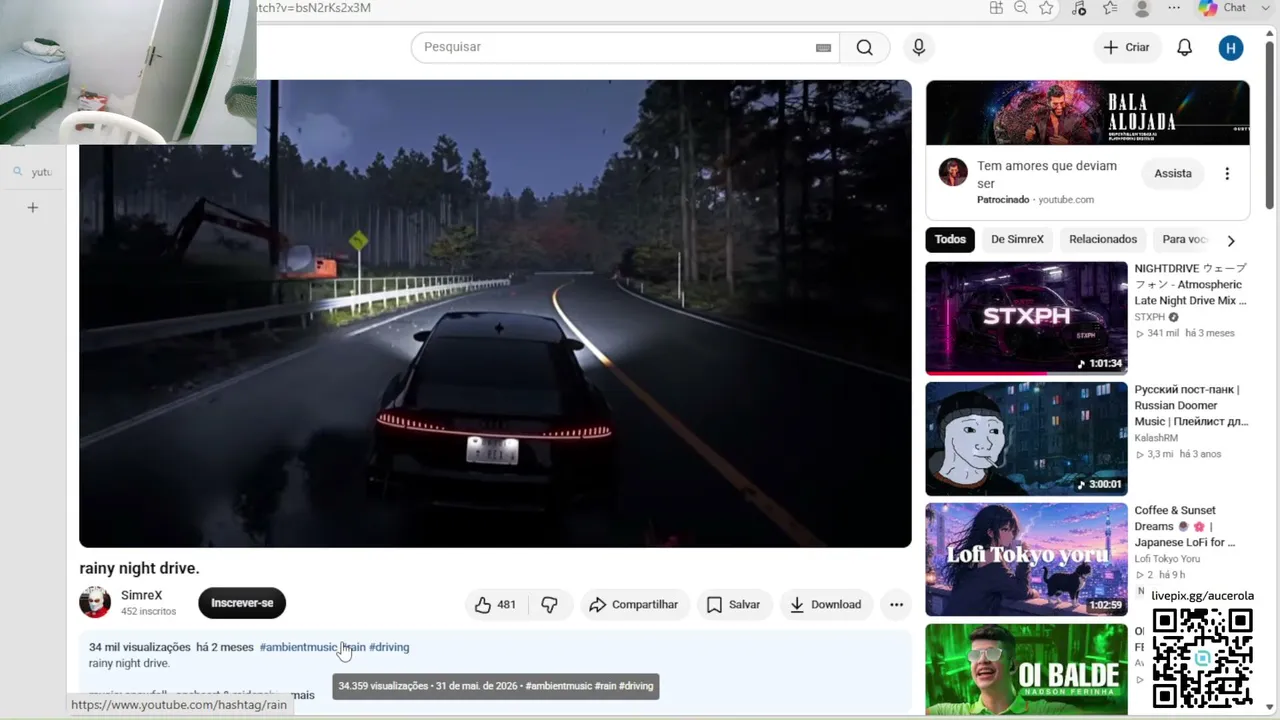The image size is (1280, 720).
Task: Open the browser favorites list
Action: [1110, 8]
